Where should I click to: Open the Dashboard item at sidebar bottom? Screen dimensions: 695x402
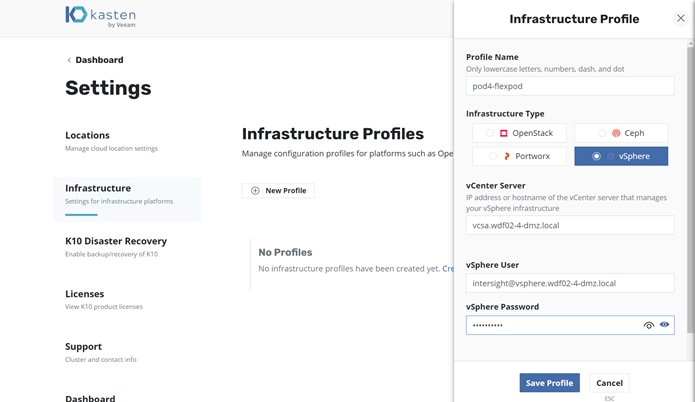click(90, 398)
